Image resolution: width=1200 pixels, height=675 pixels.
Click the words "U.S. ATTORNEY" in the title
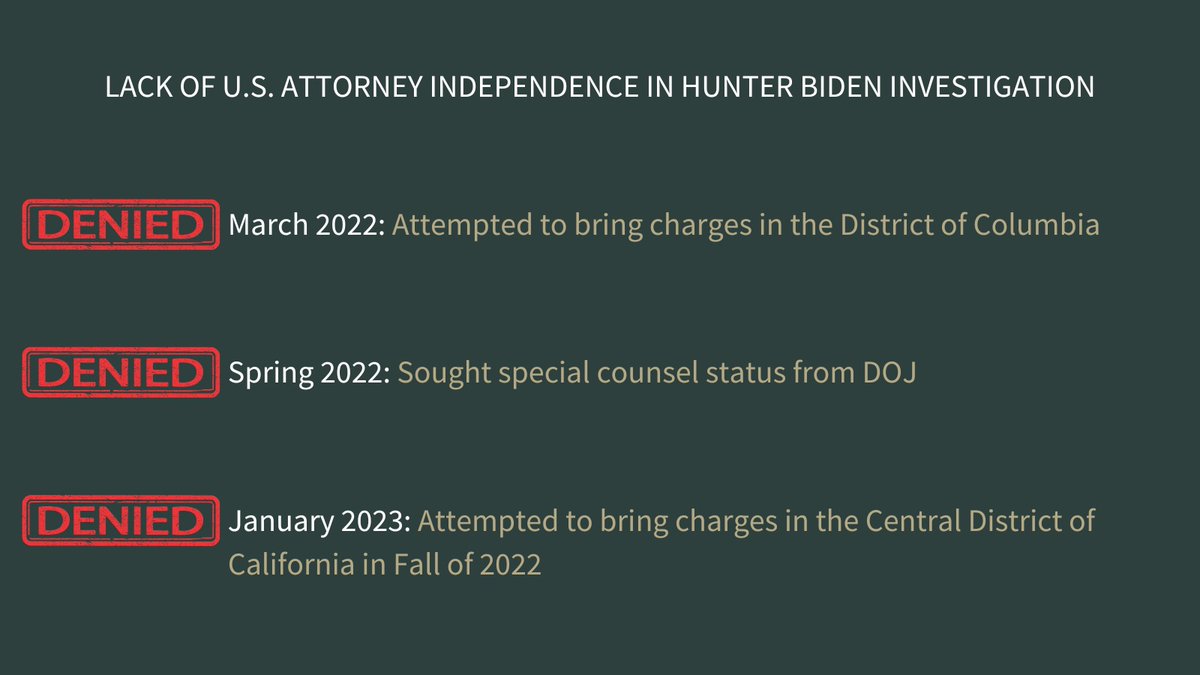pyautogui.click(x=264, y=87)
